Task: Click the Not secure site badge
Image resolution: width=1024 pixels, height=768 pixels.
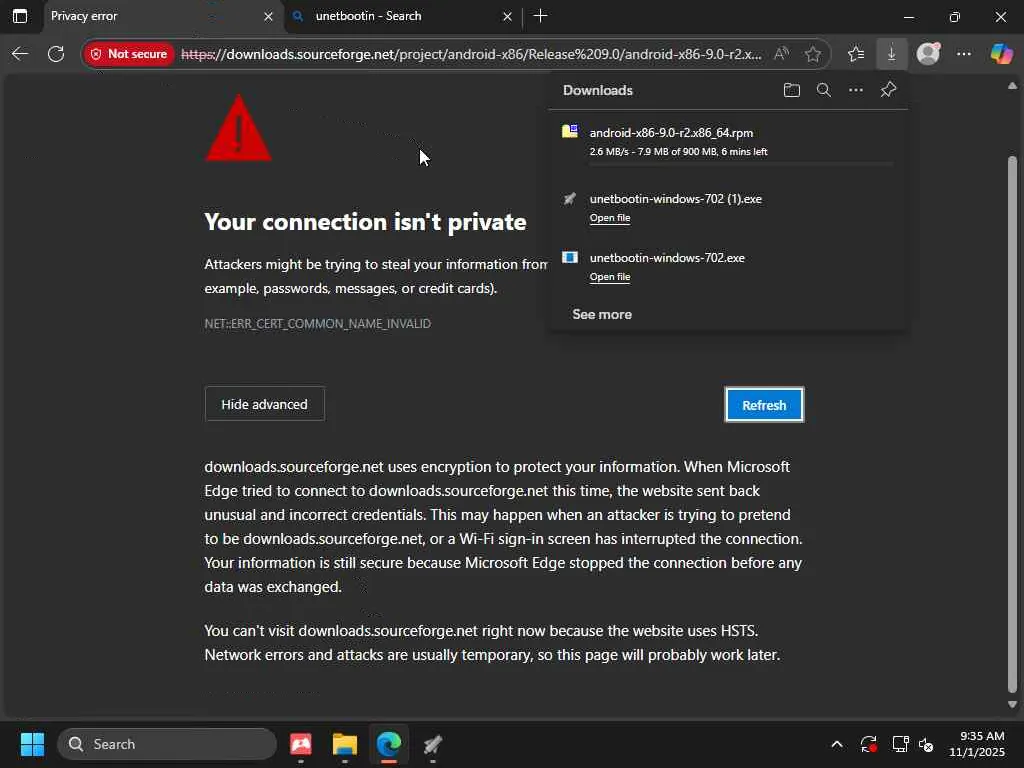Action: point(129,54)
